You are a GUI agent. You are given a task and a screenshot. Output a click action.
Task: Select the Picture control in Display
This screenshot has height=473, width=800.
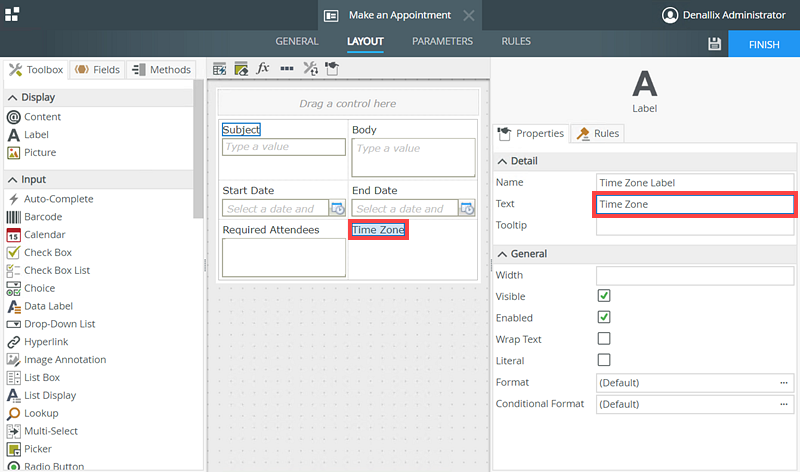[x=40, y=153]
